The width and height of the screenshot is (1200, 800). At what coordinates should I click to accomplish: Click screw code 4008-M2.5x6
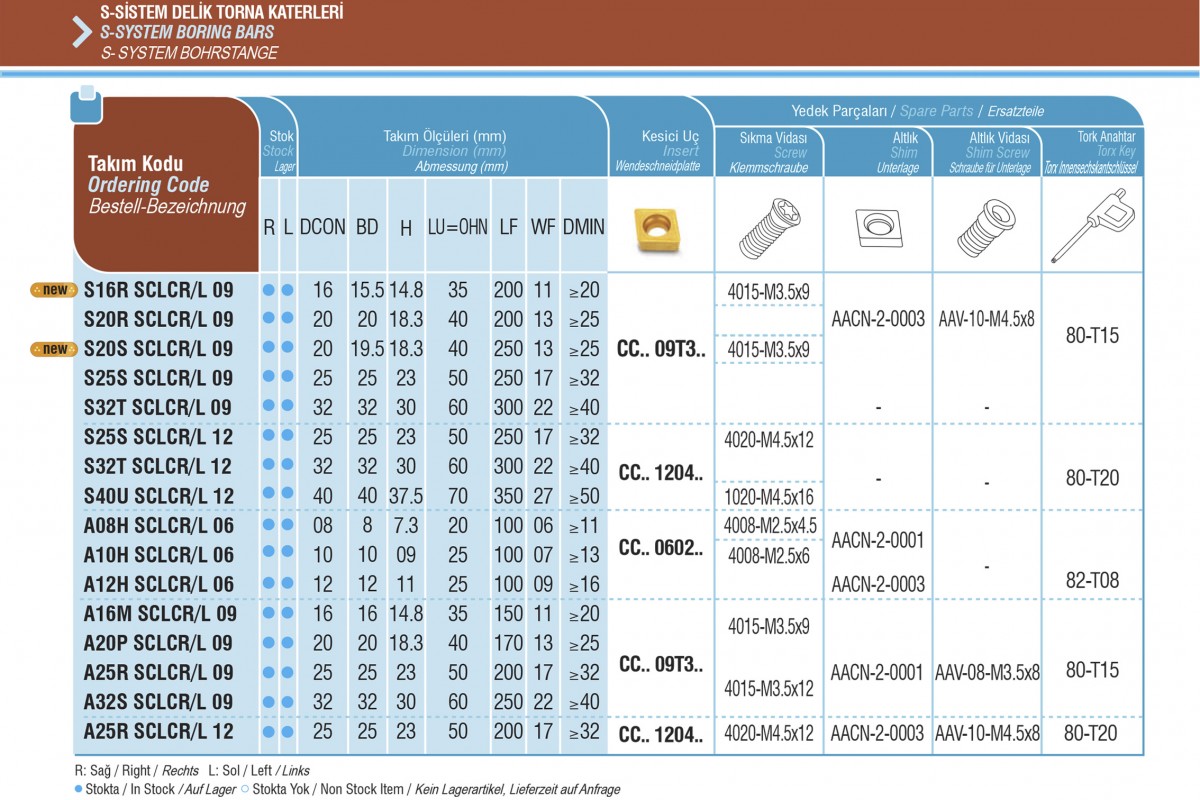coord(770,556)
